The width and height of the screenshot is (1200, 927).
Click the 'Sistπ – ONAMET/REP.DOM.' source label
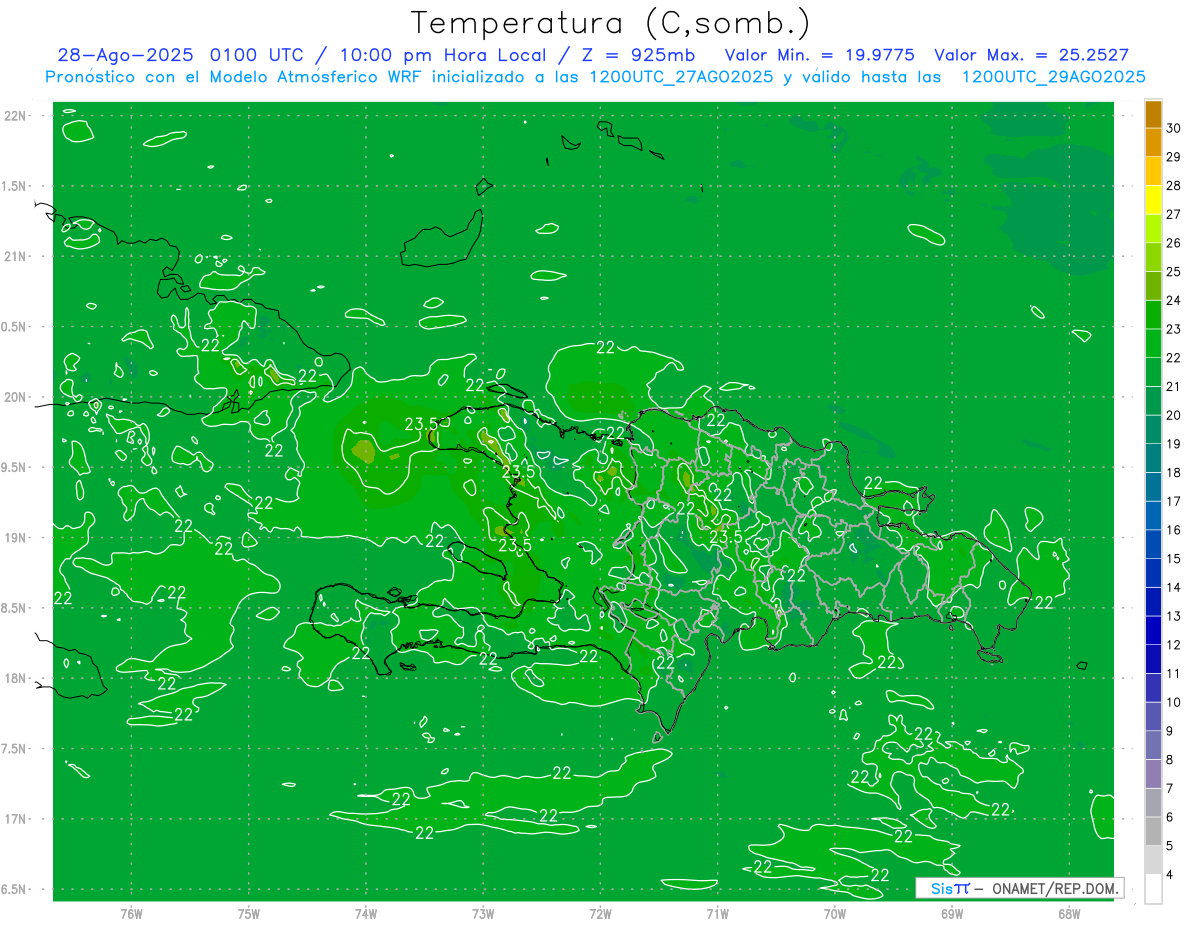click(1019, 888)
